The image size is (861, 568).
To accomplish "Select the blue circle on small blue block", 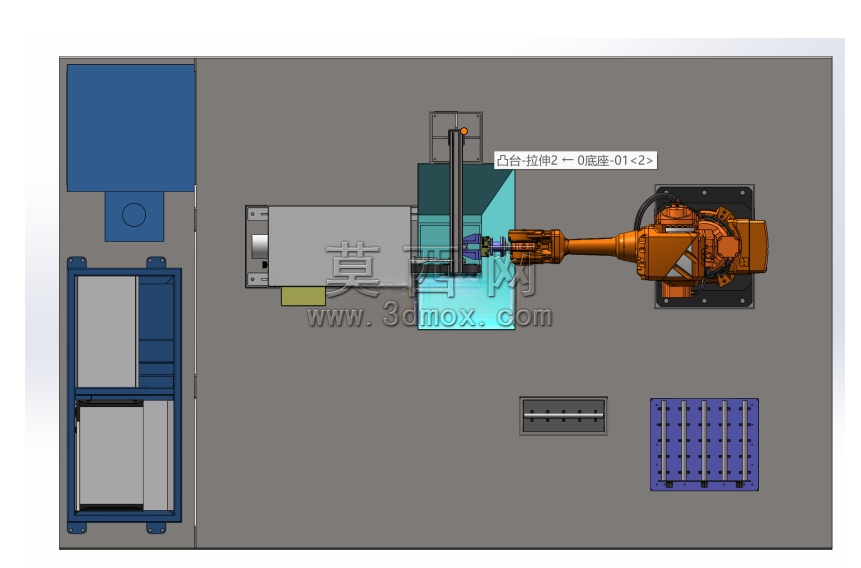I will pyautogui.click(x=134, y=215).
